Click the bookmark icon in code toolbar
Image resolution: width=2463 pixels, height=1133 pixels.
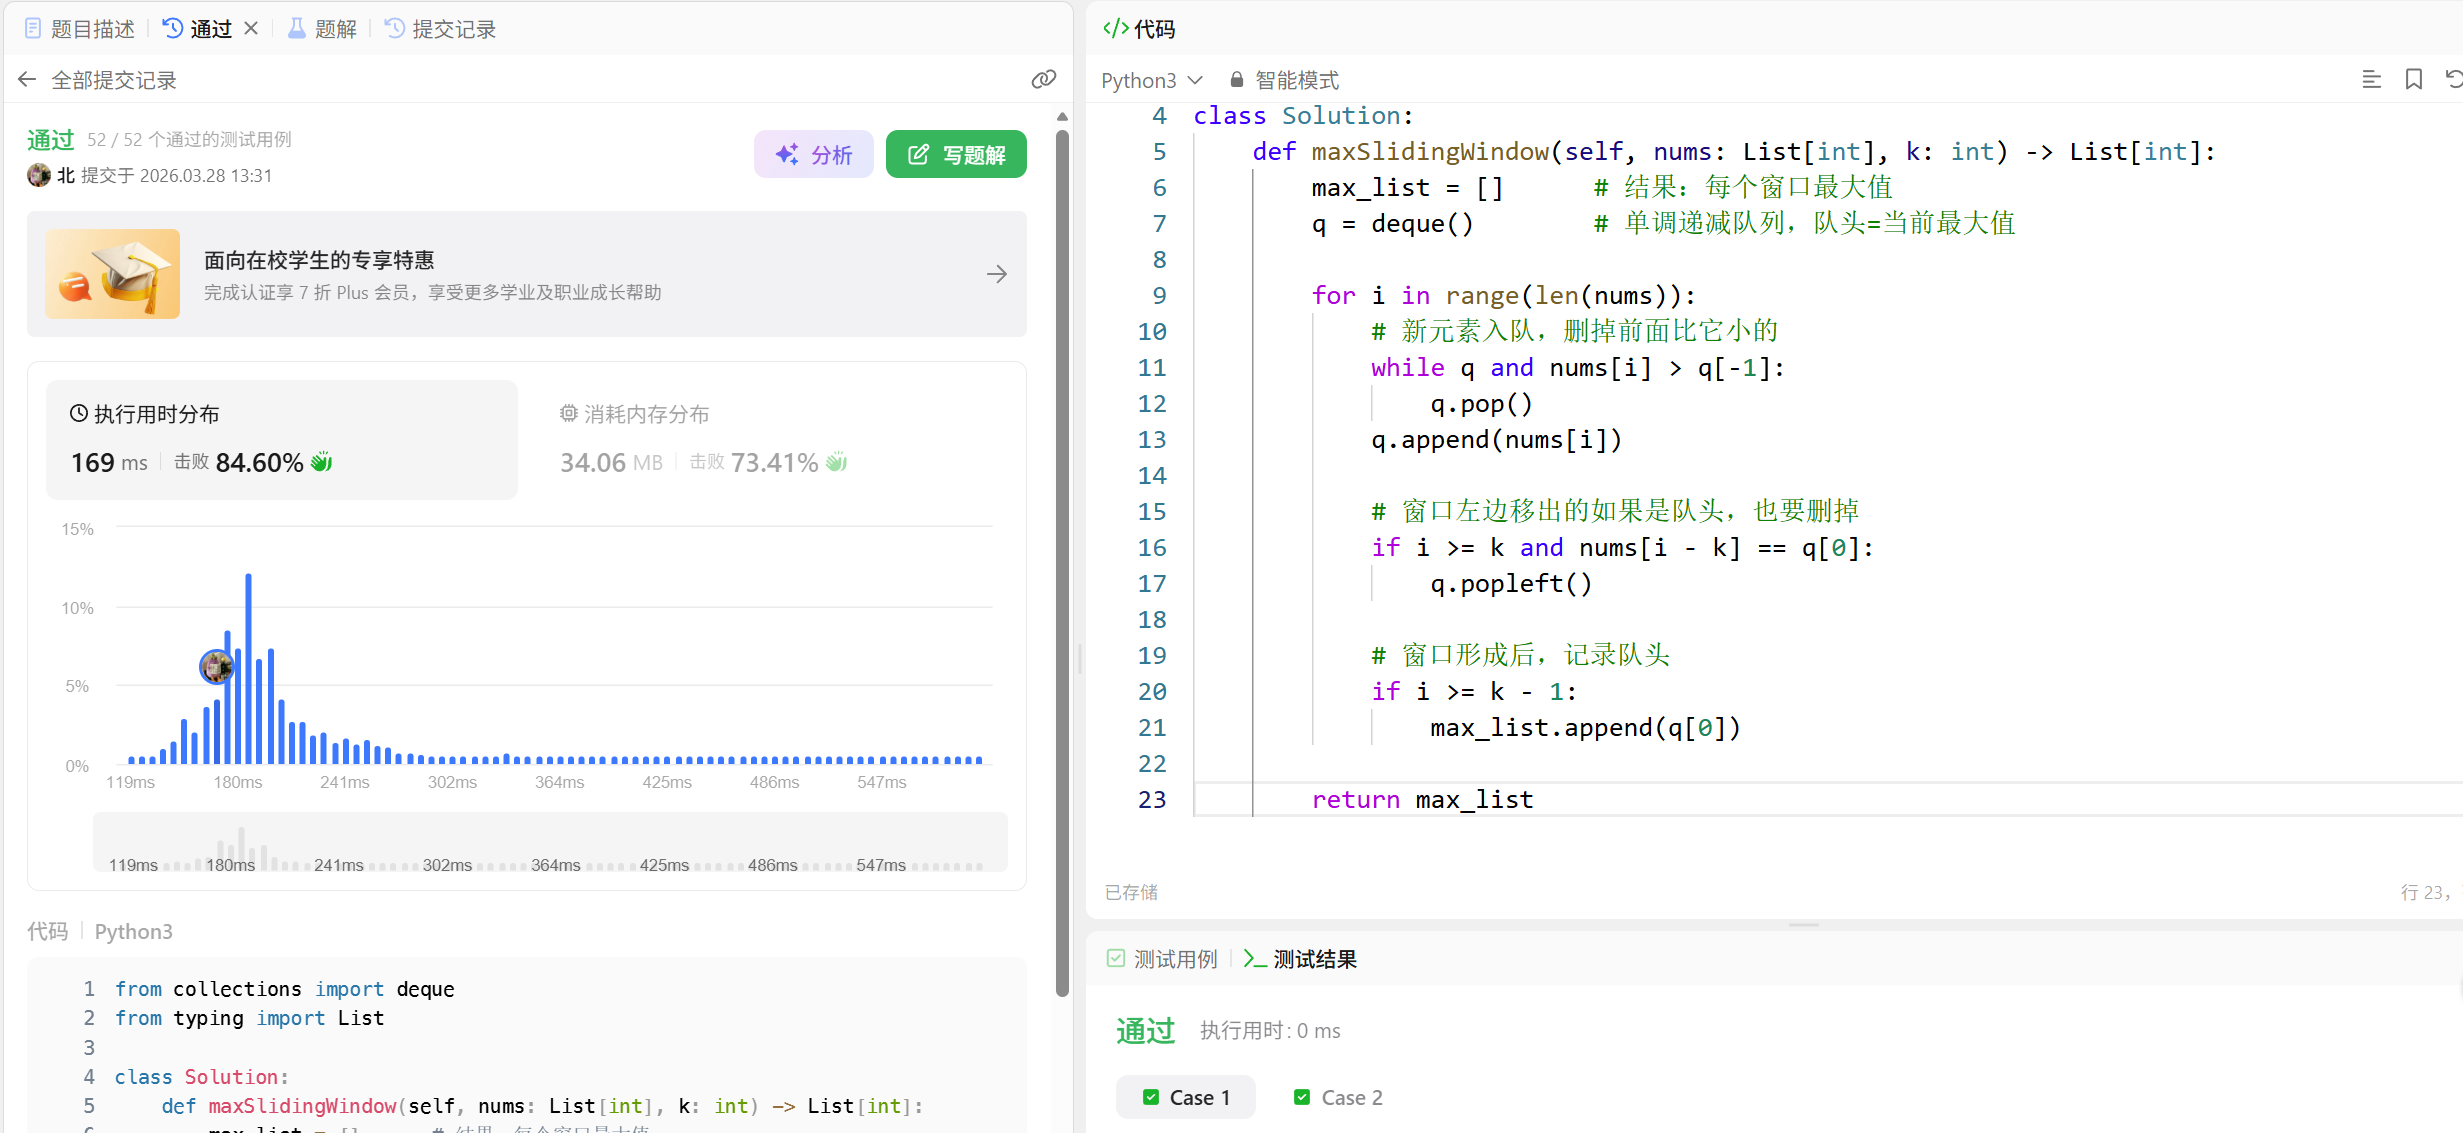coord(2413,80)
